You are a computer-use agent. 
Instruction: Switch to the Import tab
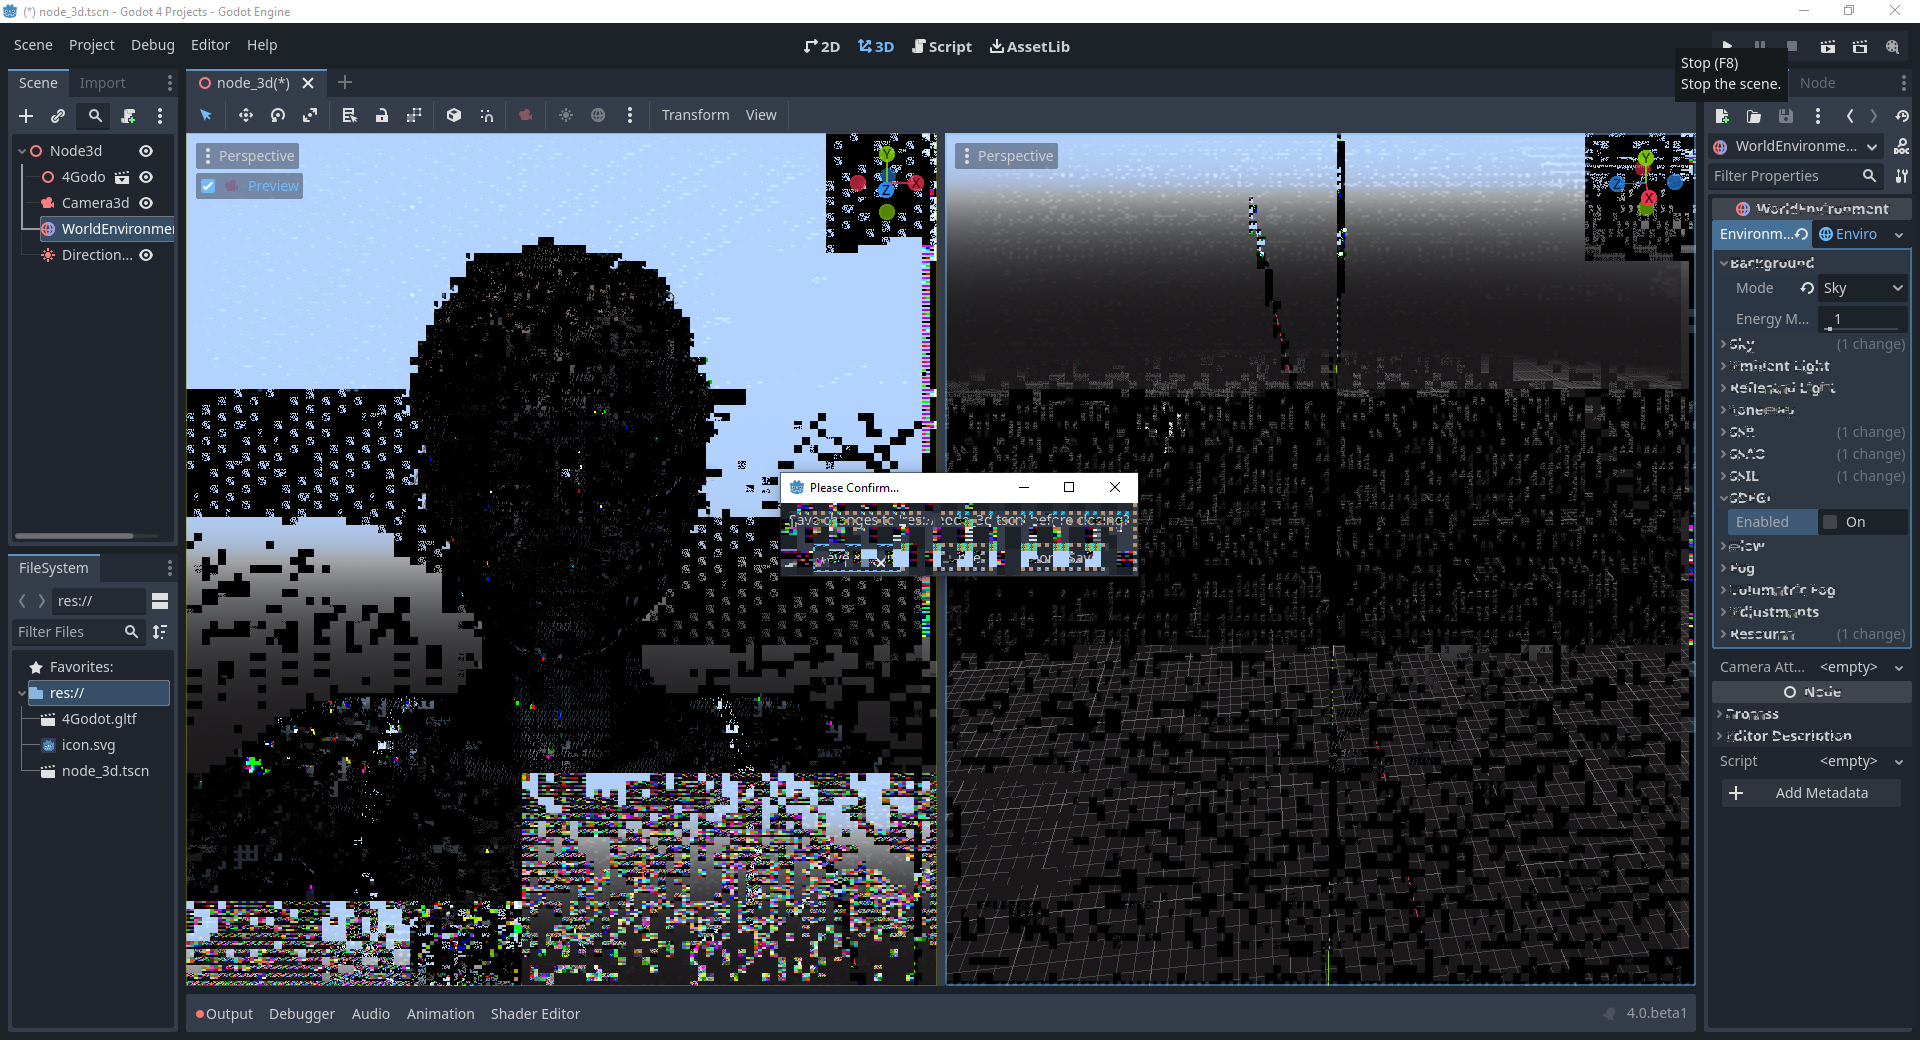pyautogui.click(x=102, y=83)
